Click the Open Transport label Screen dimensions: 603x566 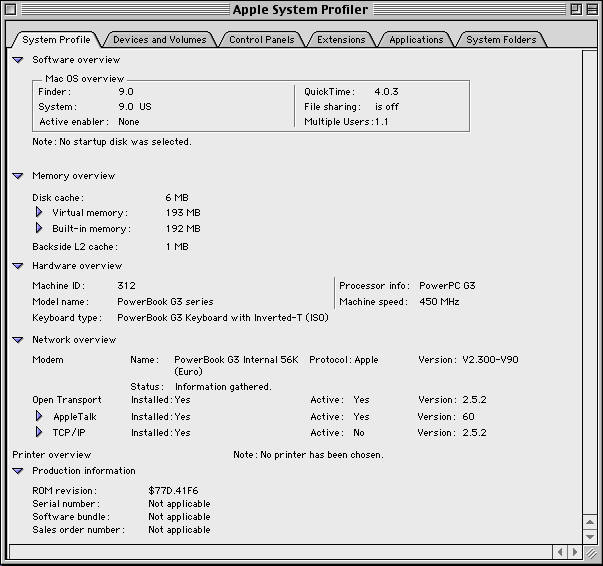[67, 400]
